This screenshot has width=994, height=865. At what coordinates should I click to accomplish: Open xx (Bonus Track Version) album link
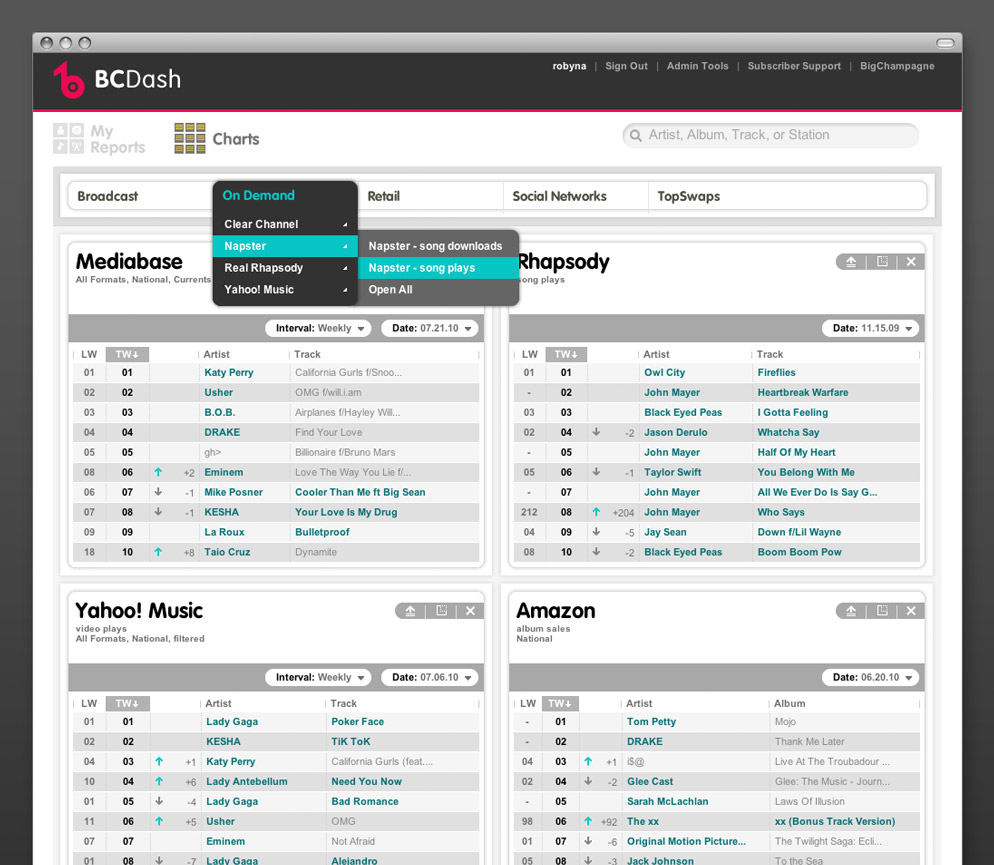[x=835, y=821]
